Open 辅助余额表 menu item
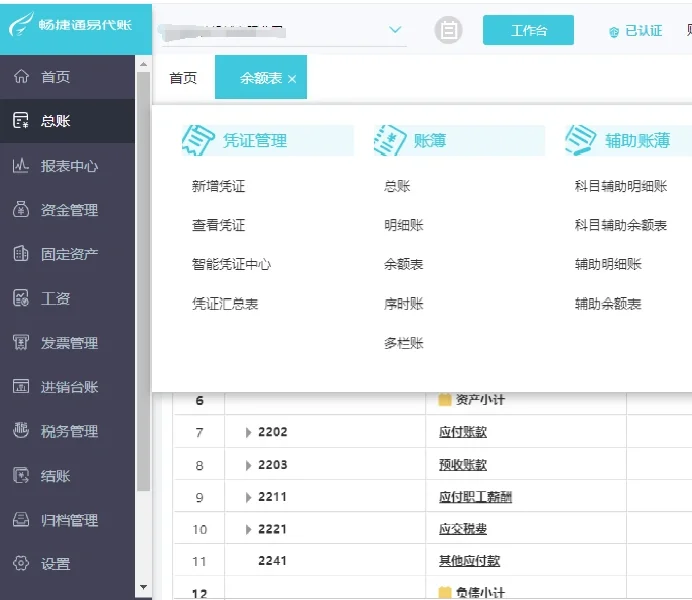The image size is (692, 600). click(x=608, y=304)
